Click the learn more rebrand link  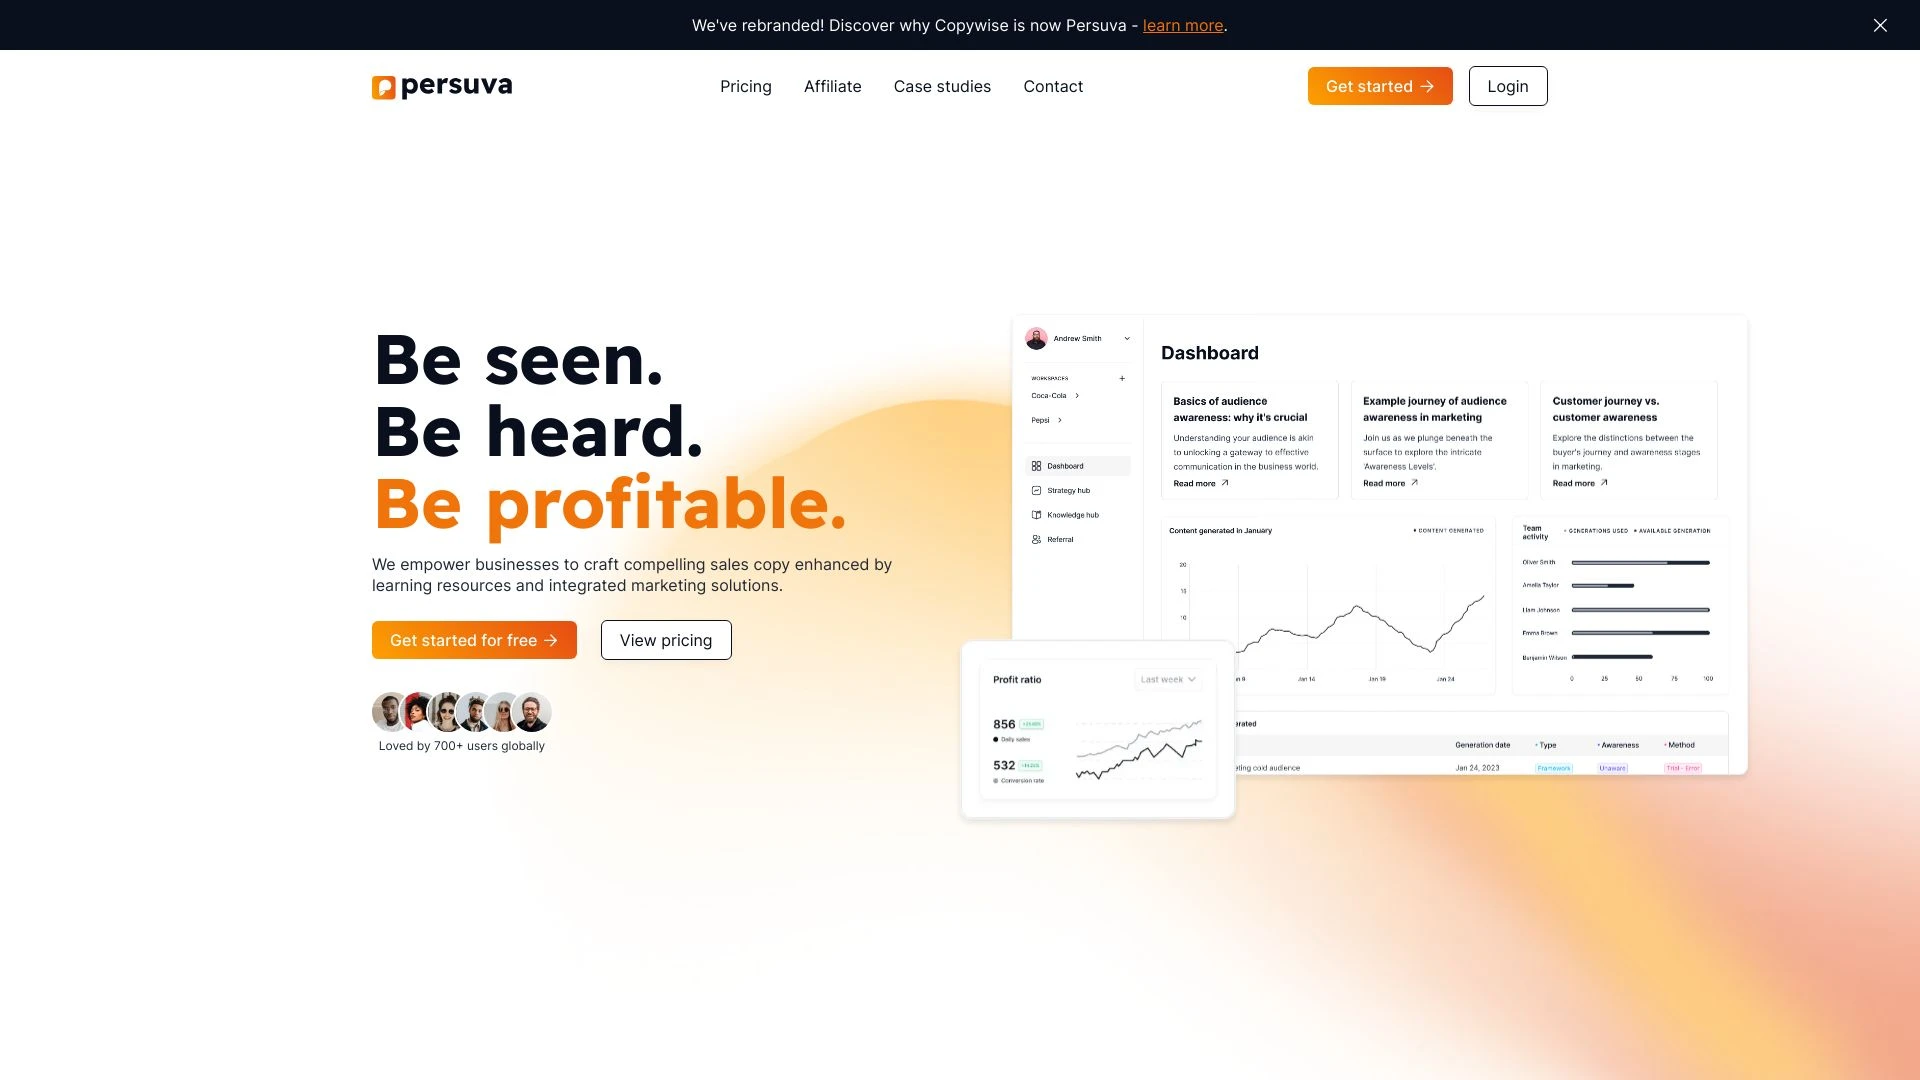coord(1182,24)
